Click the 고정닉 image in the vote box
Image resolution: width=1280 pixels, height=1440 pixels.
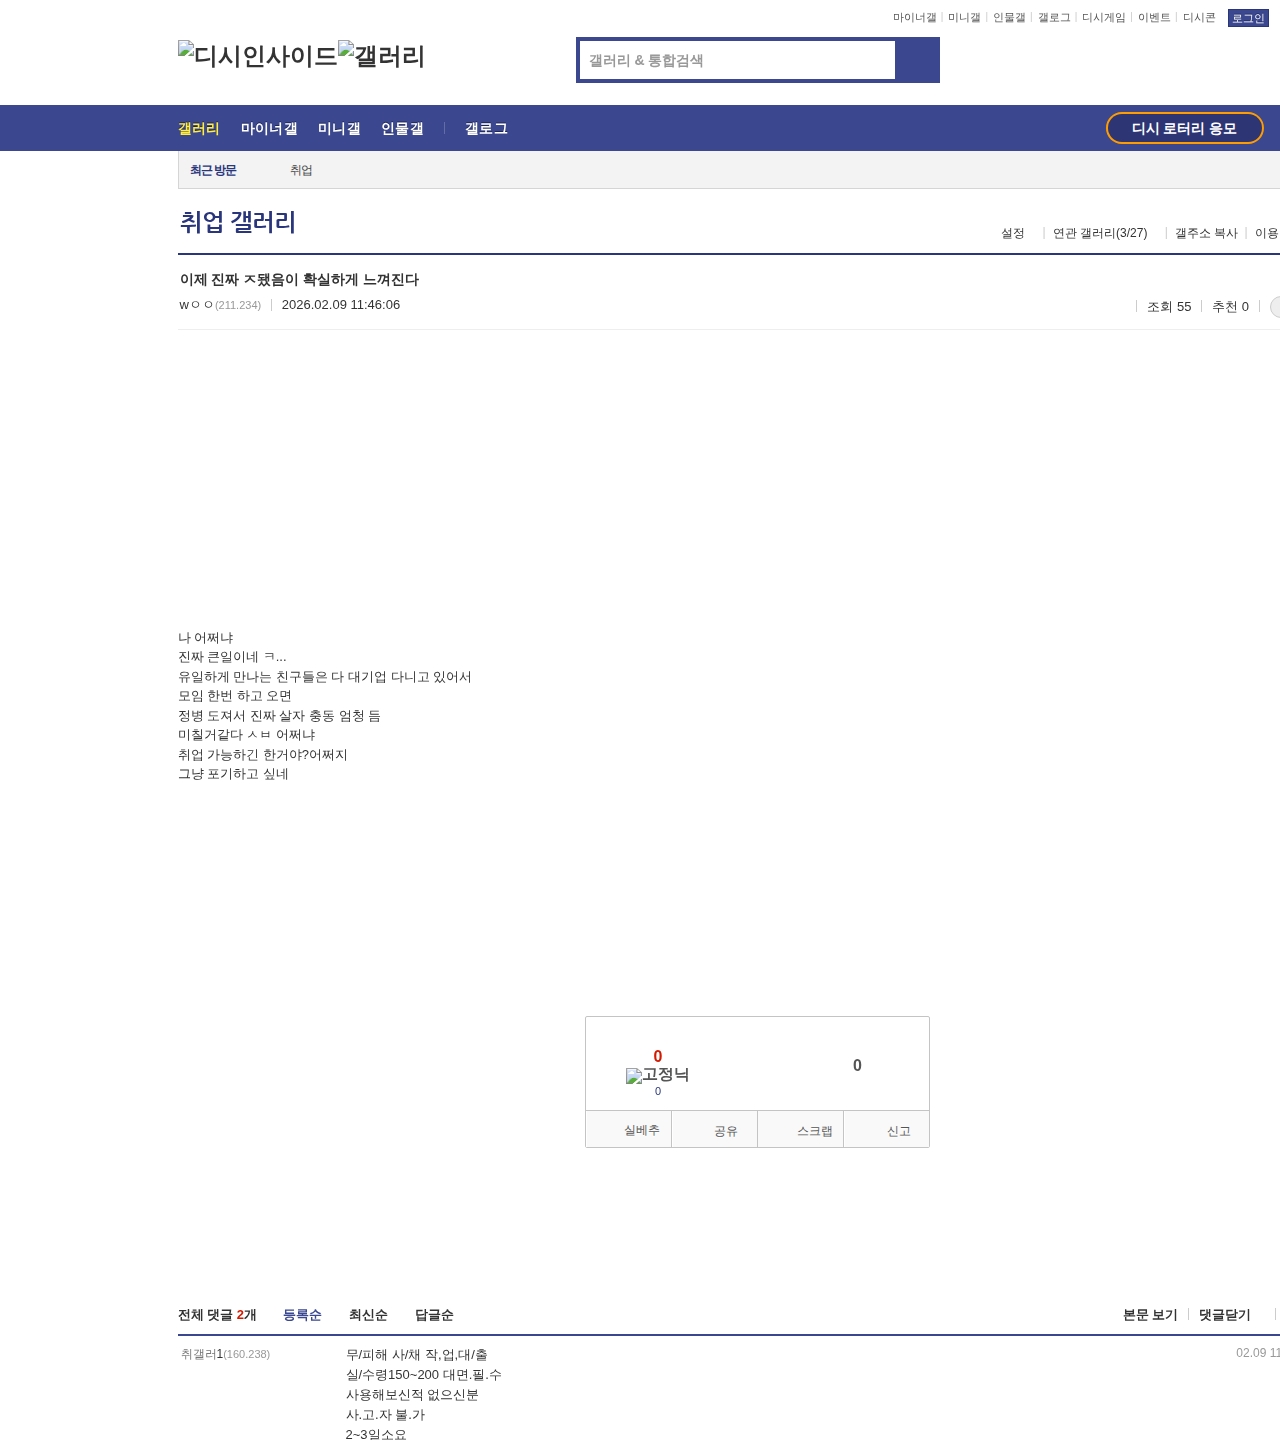(x=657, y=1075)
